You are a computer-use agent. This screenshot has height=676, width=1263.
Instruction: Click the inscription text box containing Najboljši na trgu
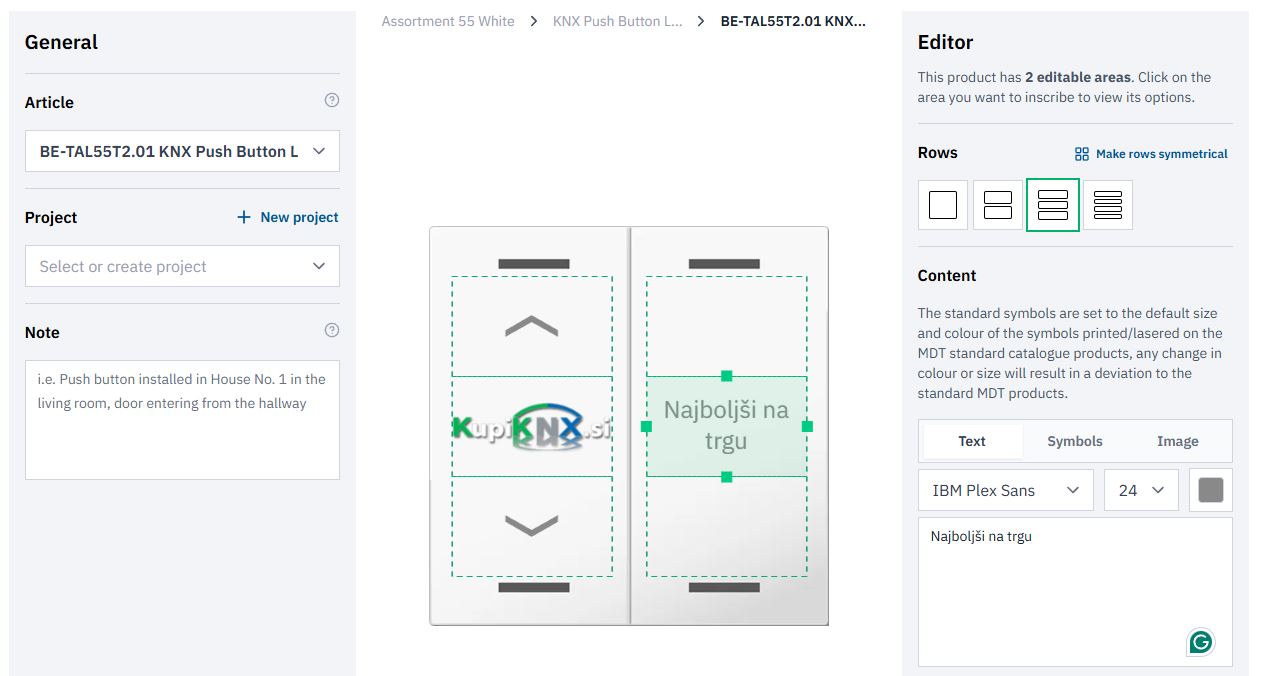point(1075,592)
